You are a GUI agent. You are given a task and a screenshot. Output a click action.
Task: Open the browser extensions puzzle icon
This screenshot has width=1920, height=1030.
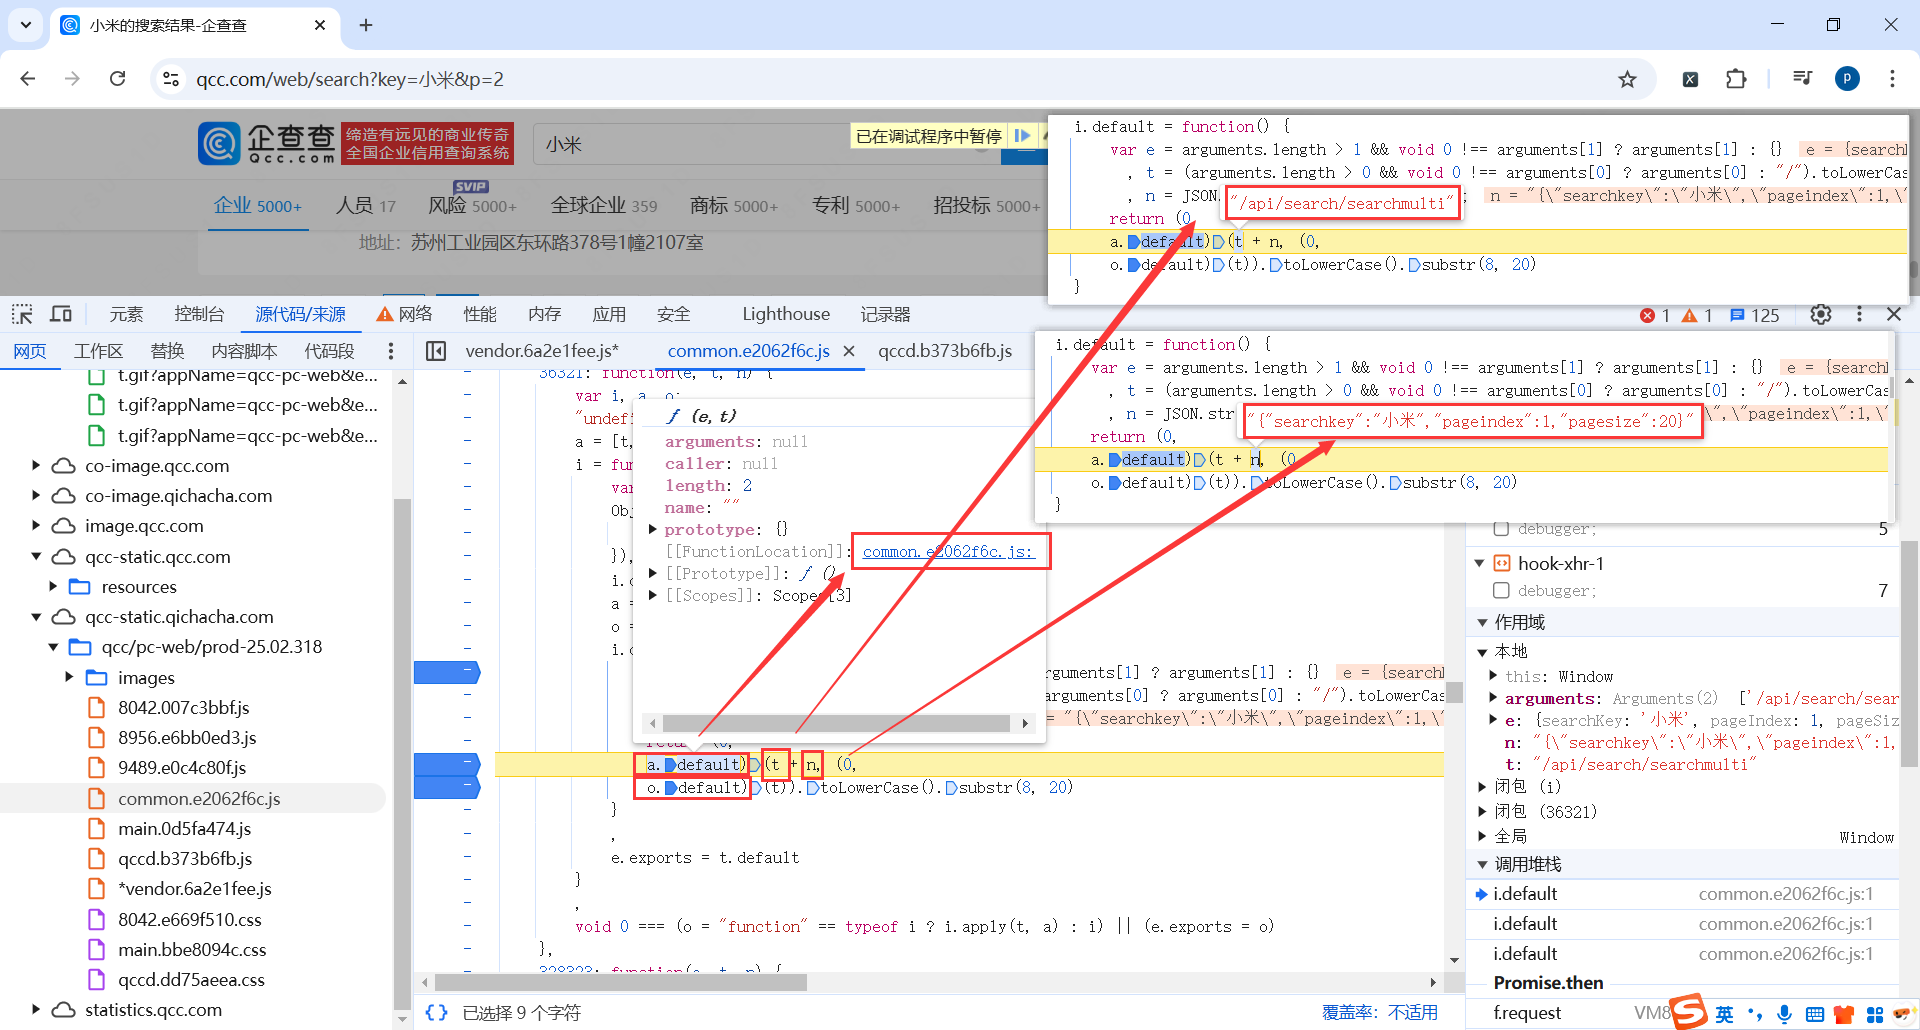[x=1736, y=79]
